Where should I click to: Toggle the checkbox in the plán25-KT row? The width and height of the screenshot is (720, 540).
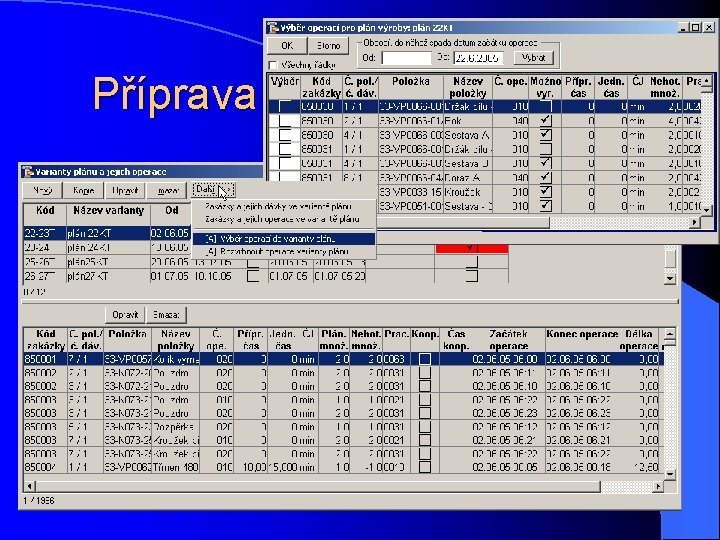coord(253,263)
